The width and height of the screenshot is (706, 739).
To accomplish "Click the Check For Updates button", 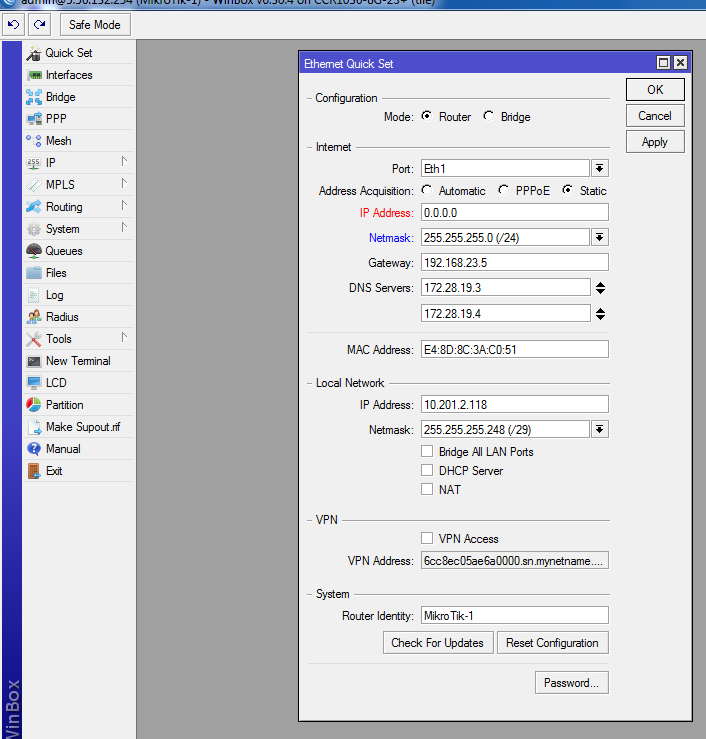I will tap(437, 643).
